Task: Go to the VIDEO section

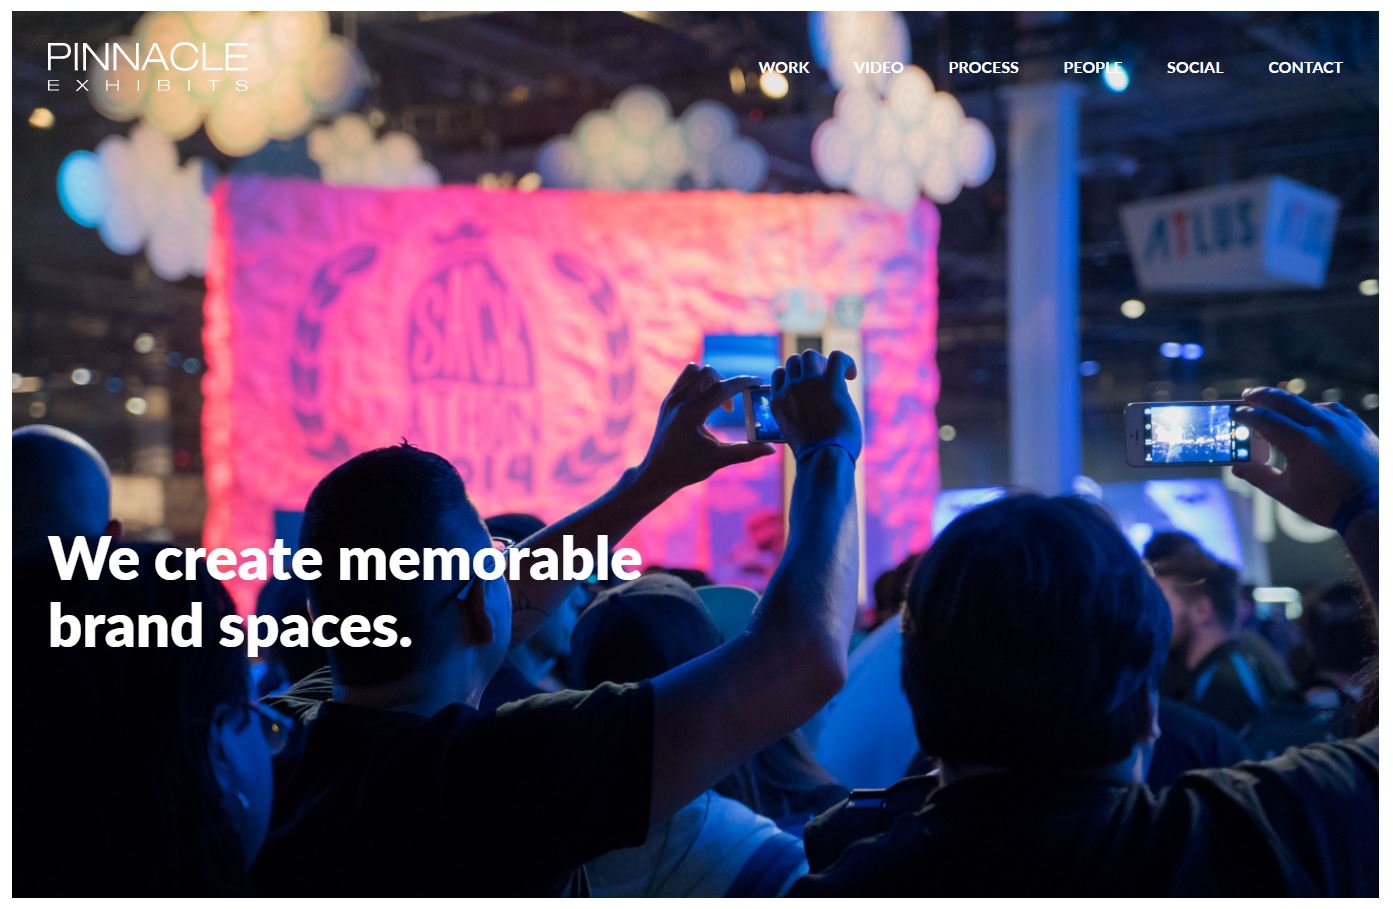Action: tap(878, 68)
